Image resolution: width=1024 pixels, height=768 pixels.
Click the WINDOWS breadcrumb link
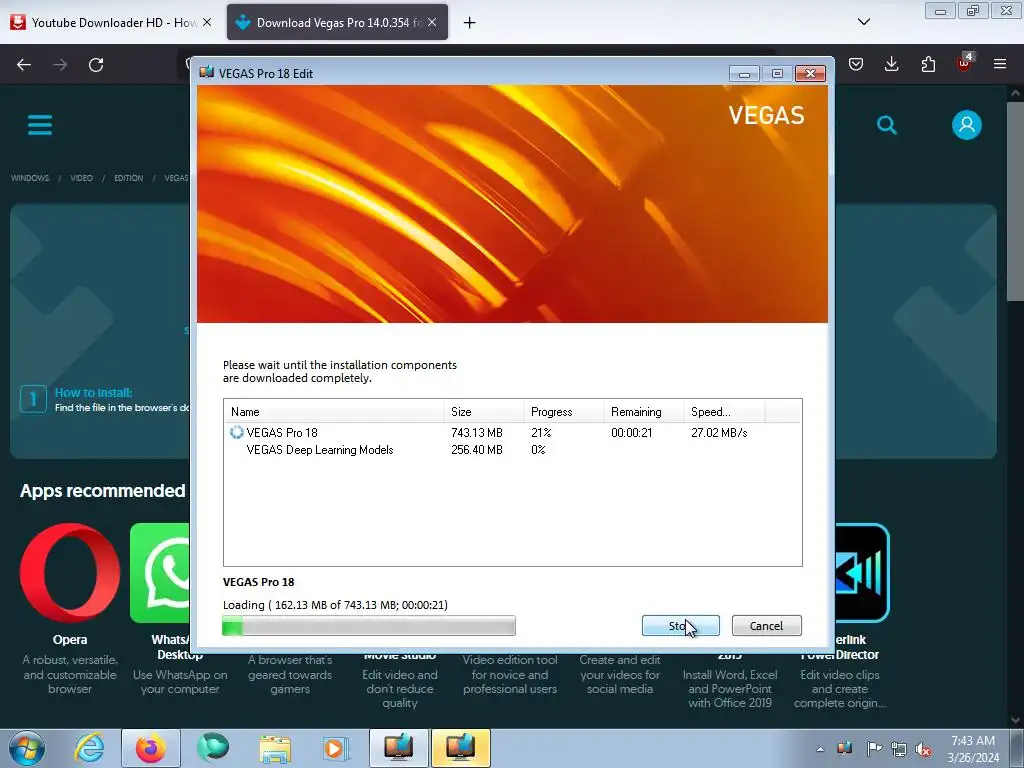point(30,178)
